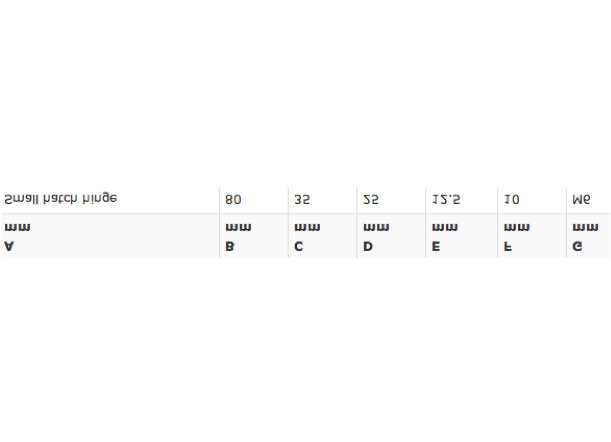
Task: Click column header letter G
Action: pos(577,246)
